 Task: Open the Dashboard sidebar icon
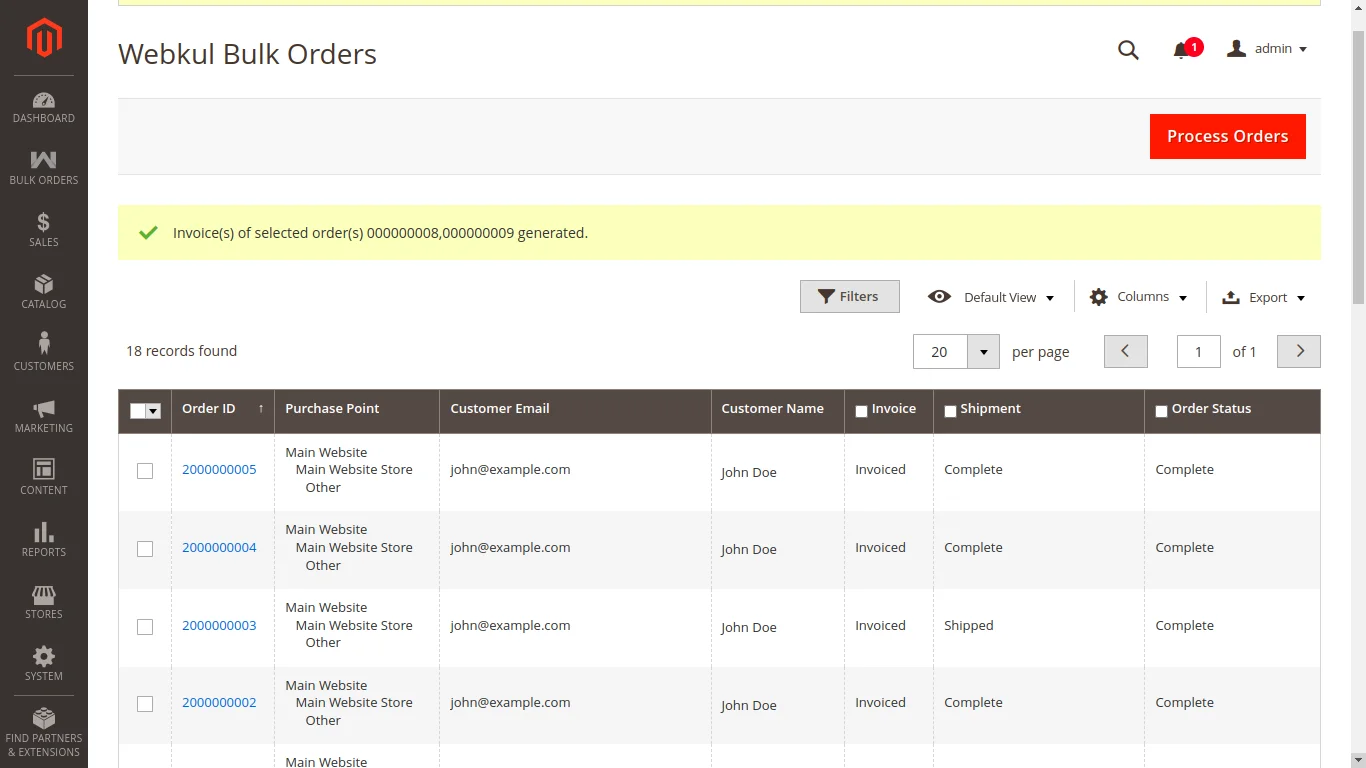(44, 107)
